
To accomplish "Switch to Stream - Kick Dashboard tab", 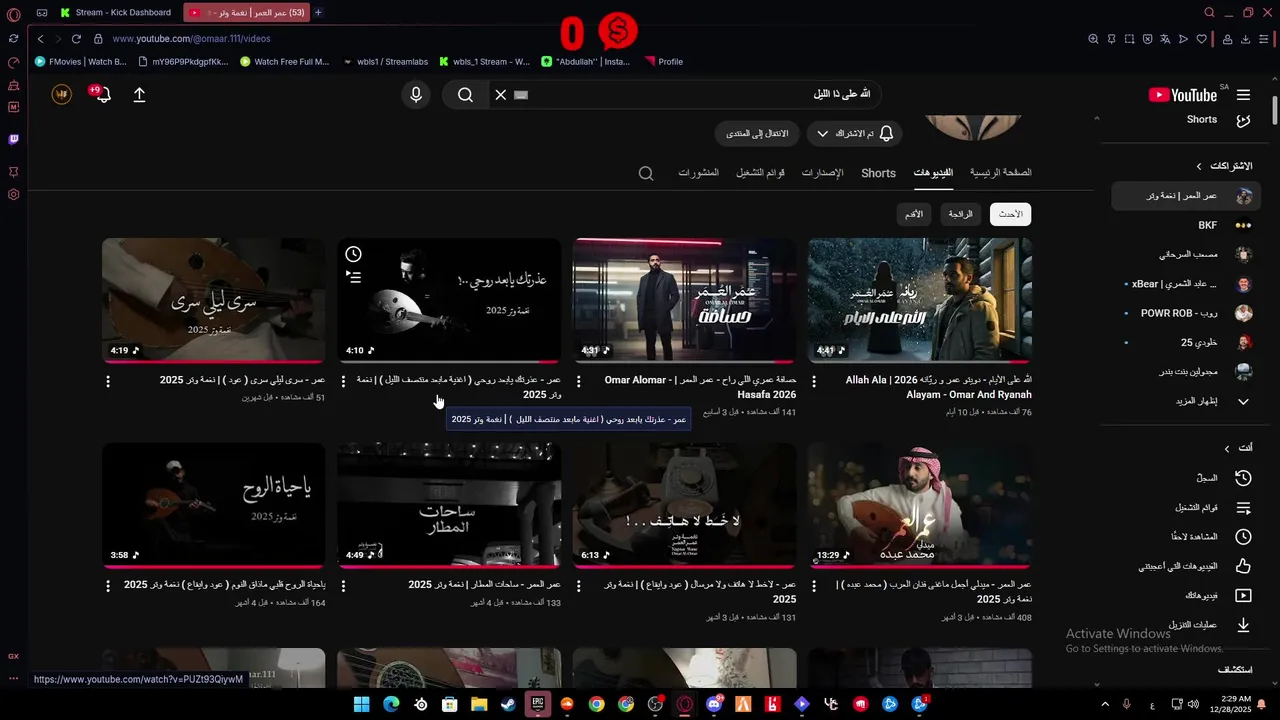I will coord(117,13).
